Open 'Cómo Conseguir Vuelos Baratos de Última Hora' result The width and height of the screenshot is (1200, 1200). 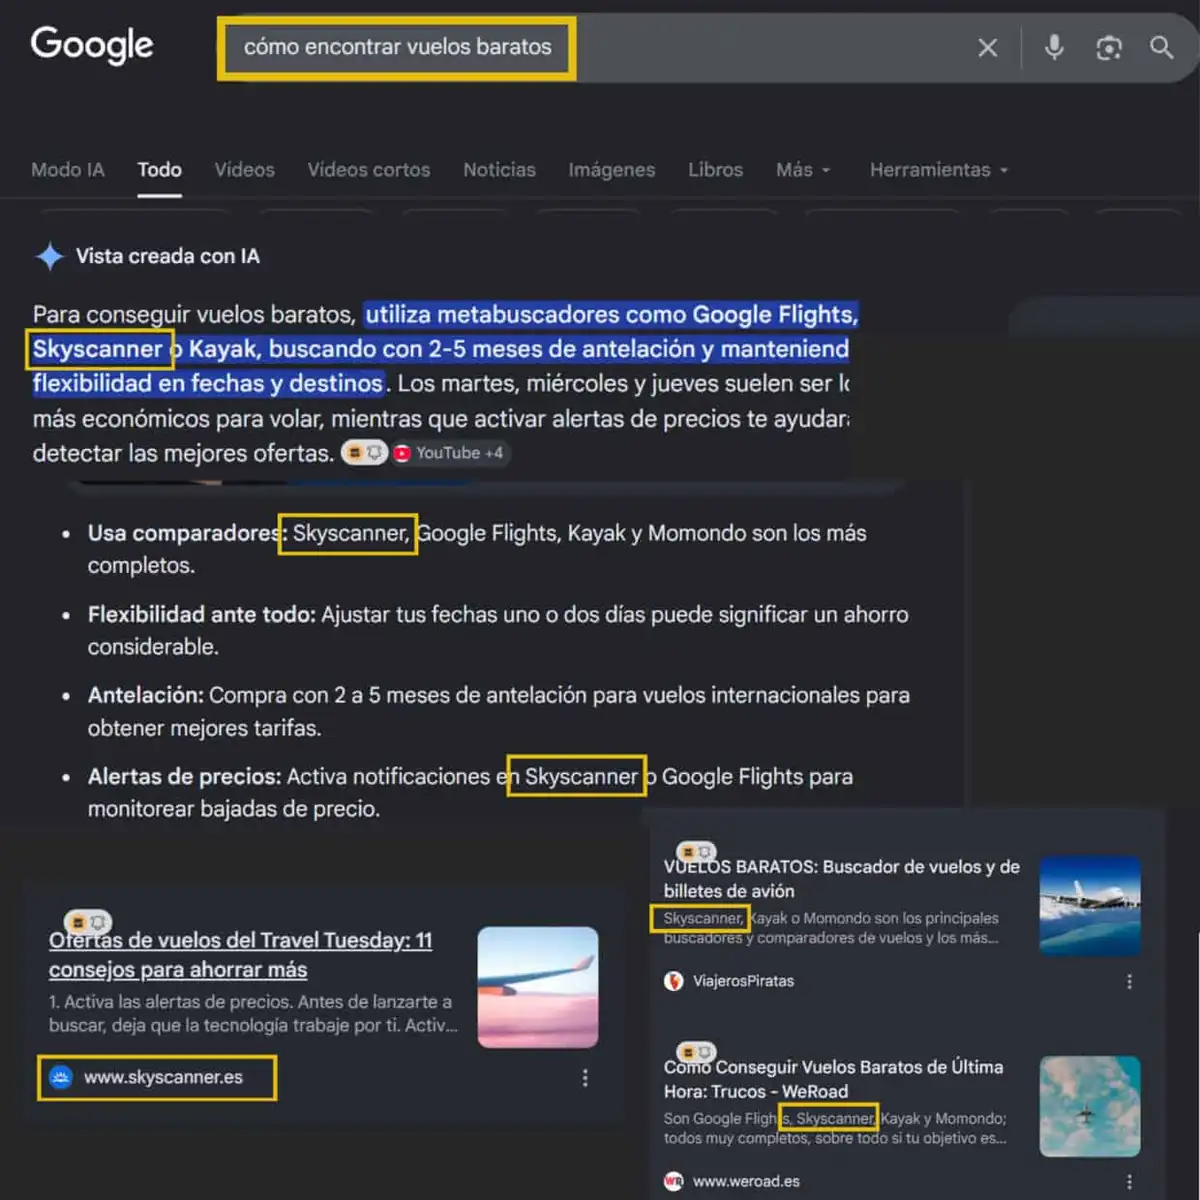click(833, 1079)
